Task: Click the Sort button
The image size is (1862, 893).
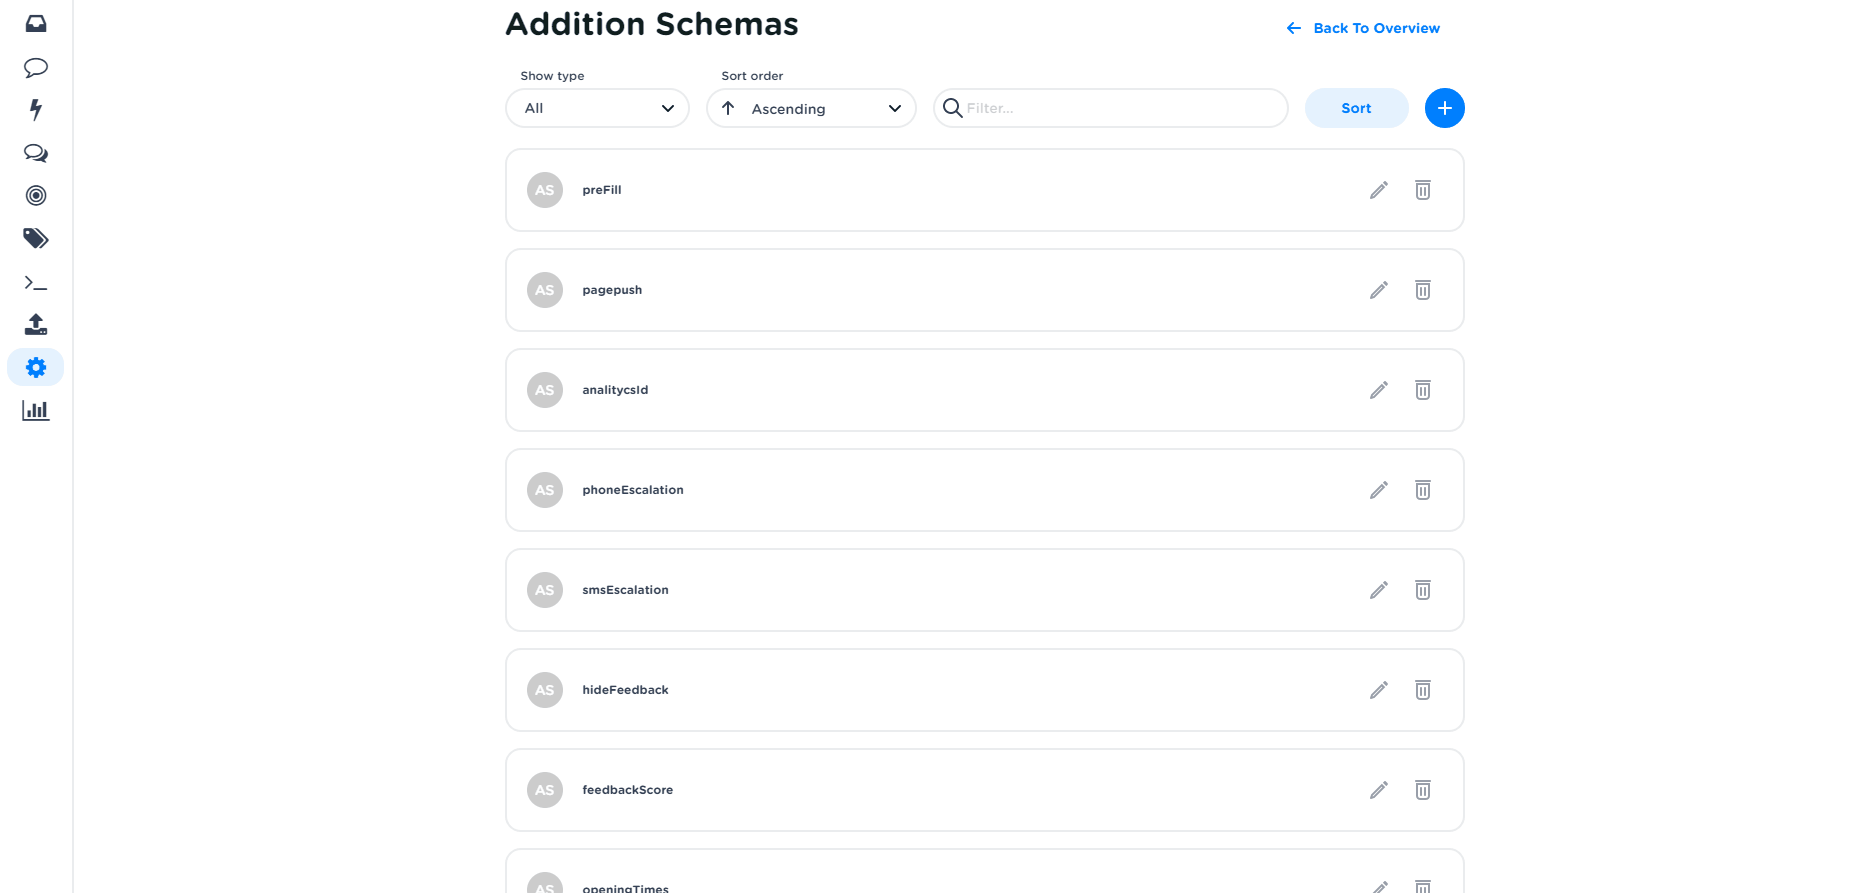Action: tap(1356, 108)
